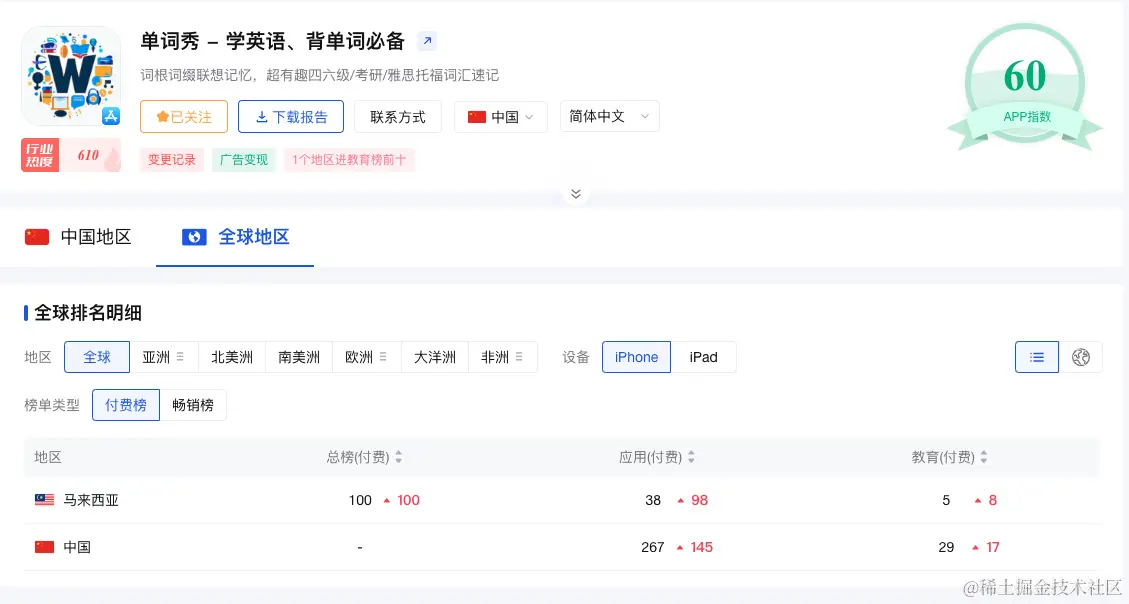Screen dimensions: 1129x604
Task: Click 中国 education rank value 29
Action: 946,547
